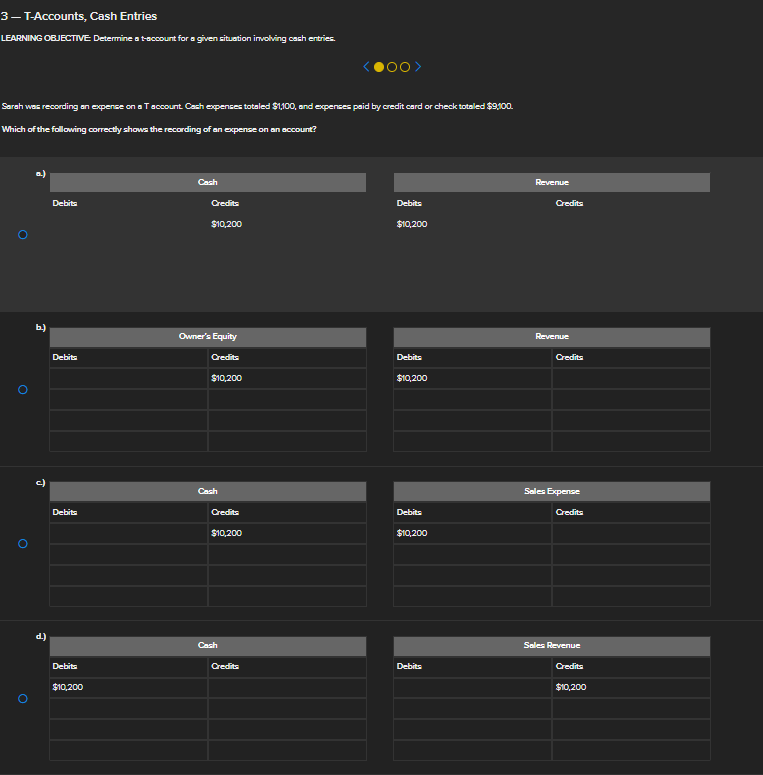Jump to the third pagination dot
This screenshot has height=775, width=763.
coord(406,68)
